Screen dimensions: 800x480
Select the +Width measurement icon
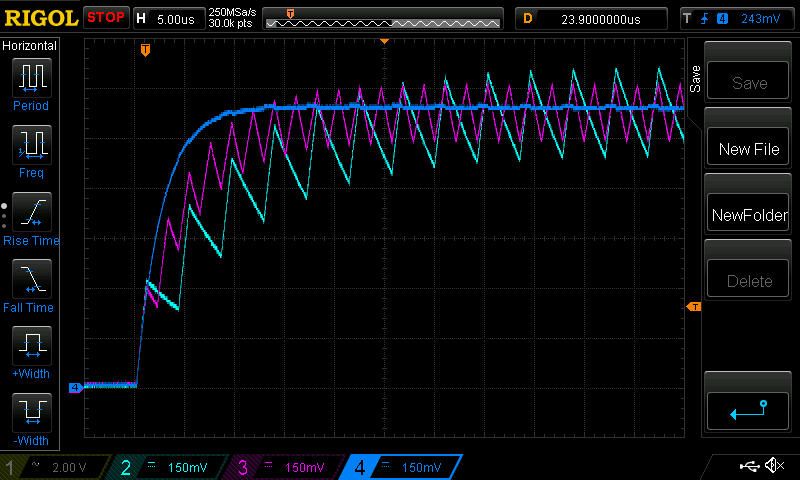coord(32,345)
